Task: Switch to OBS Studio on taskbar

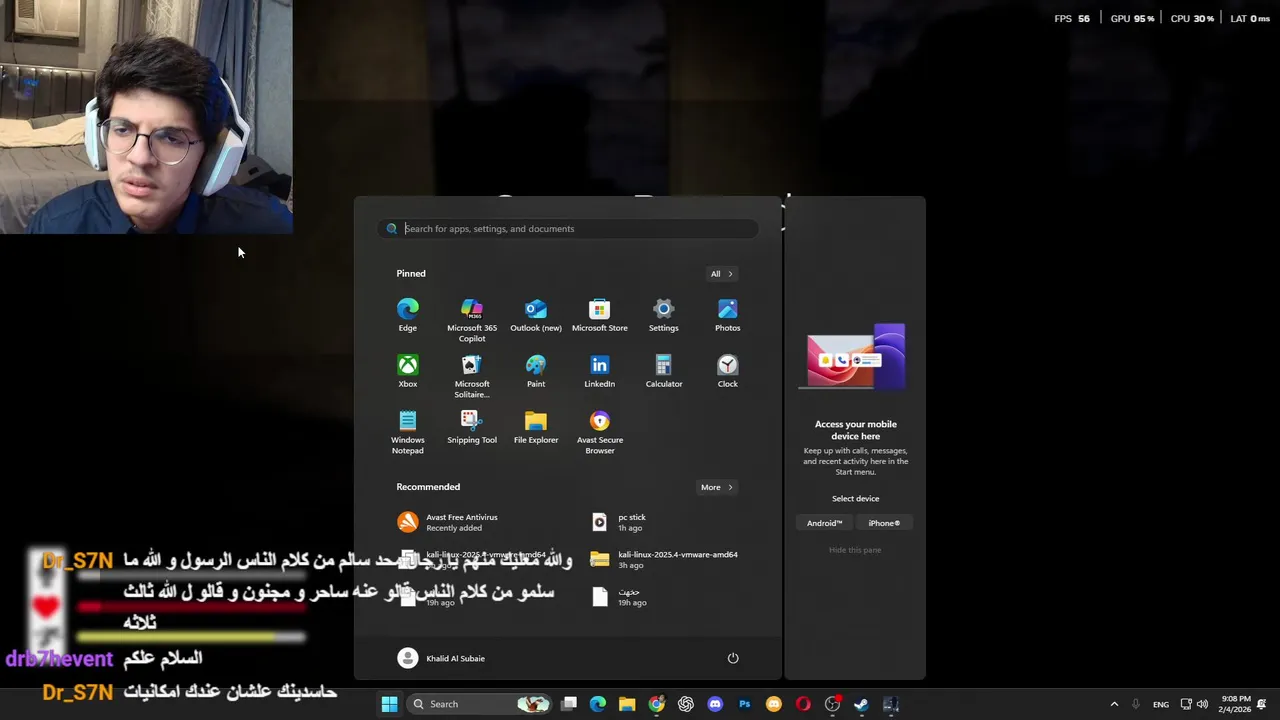Action: (832, 704)
